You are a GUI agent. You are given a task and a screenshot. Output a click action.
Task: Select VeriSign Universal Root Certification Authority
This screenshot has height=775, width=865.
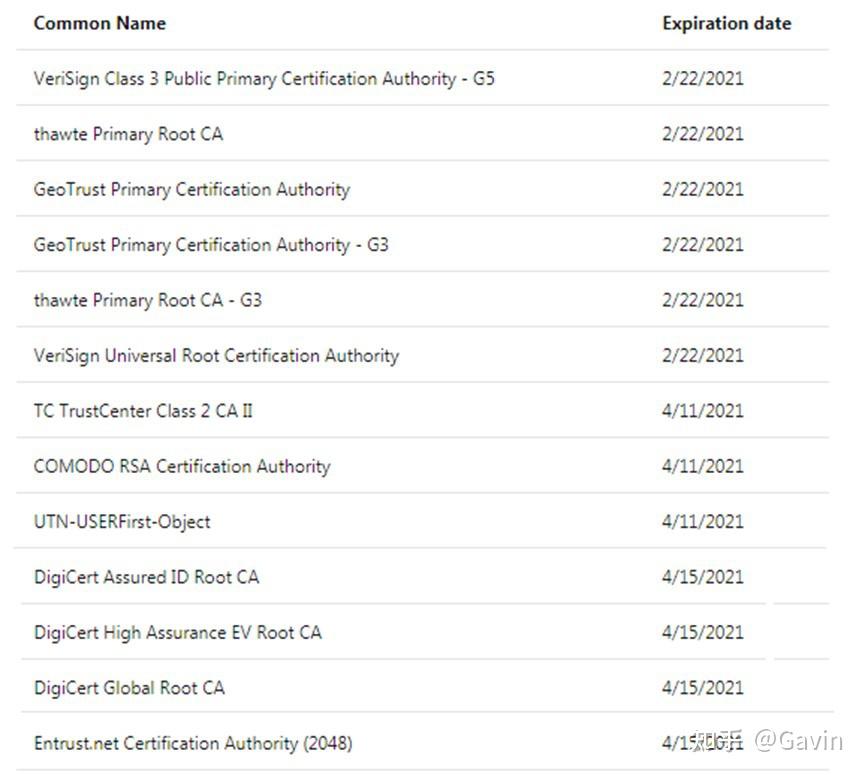(216, 355)
